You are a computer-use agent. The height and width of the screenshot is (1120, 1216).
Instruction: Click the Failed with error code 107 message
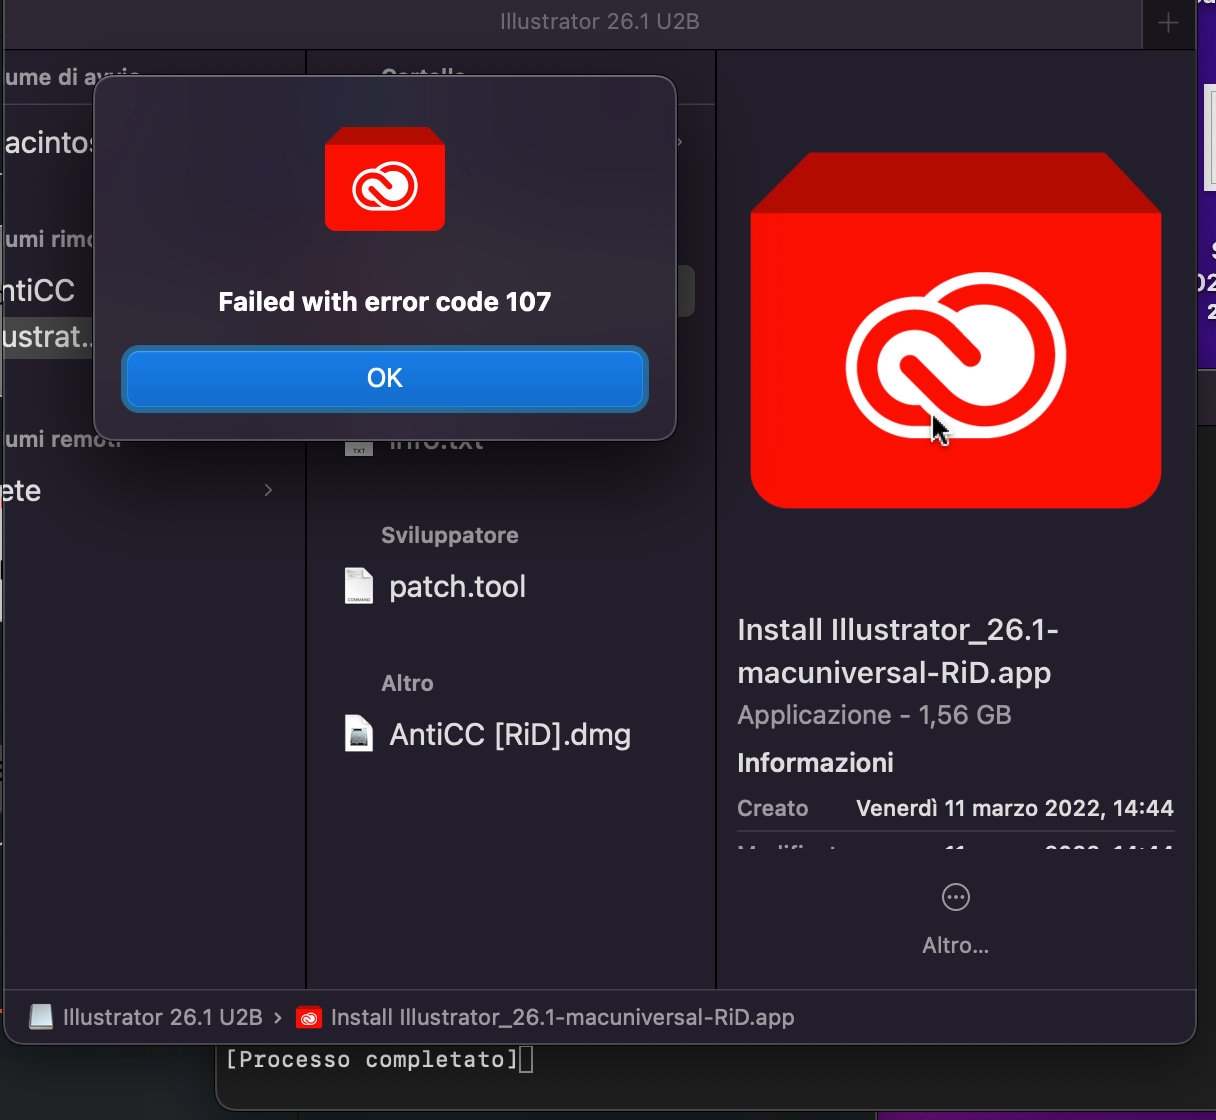[385, 302]
